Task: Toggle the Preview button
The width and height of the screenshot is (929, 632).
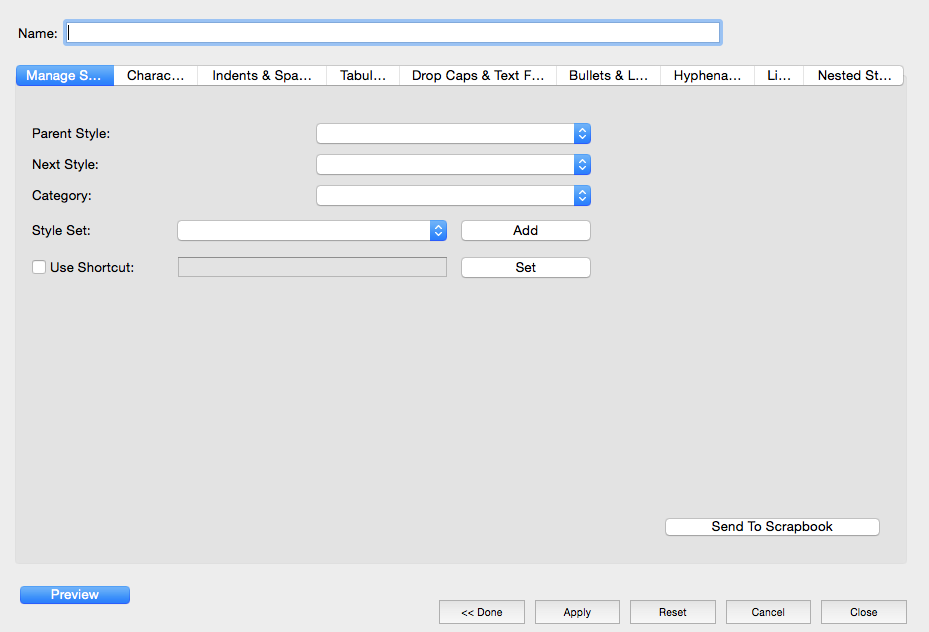Action: 75,594
